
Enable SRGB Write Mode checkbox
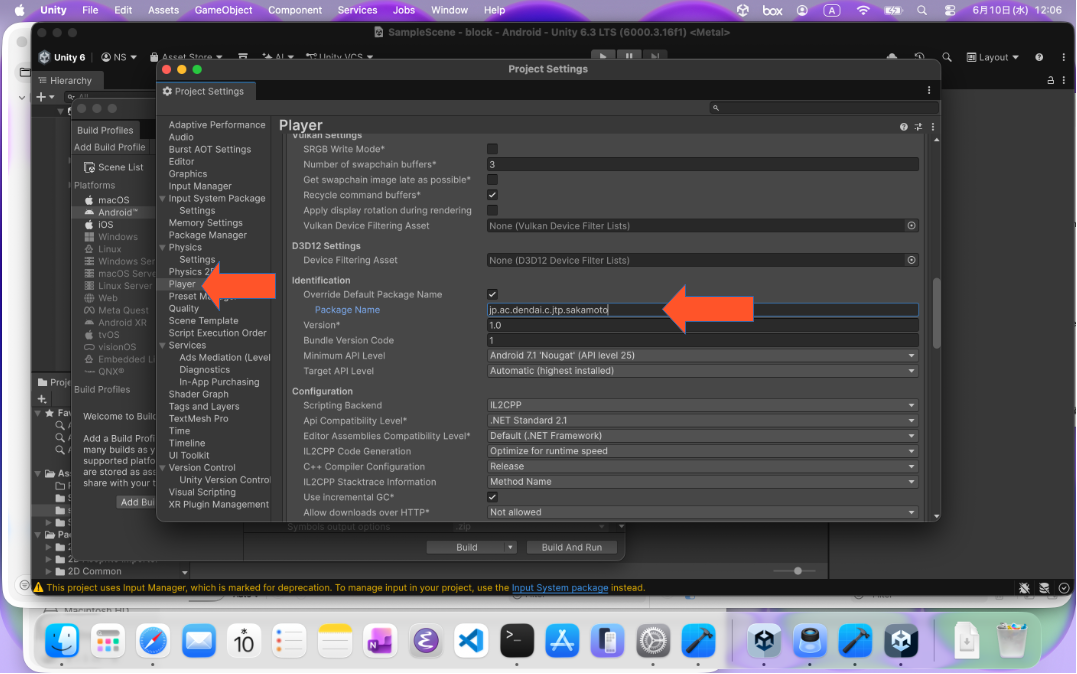492,149
